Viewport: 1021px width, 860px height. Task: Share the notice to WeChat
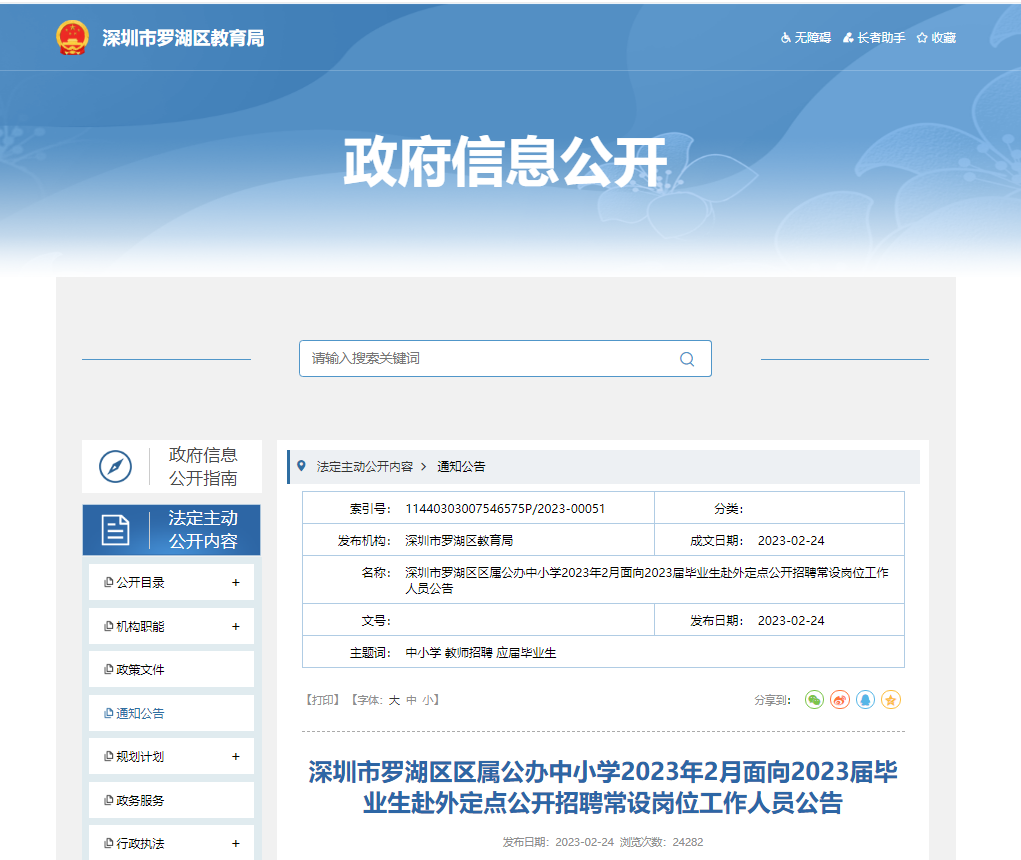tap(815, 700)
